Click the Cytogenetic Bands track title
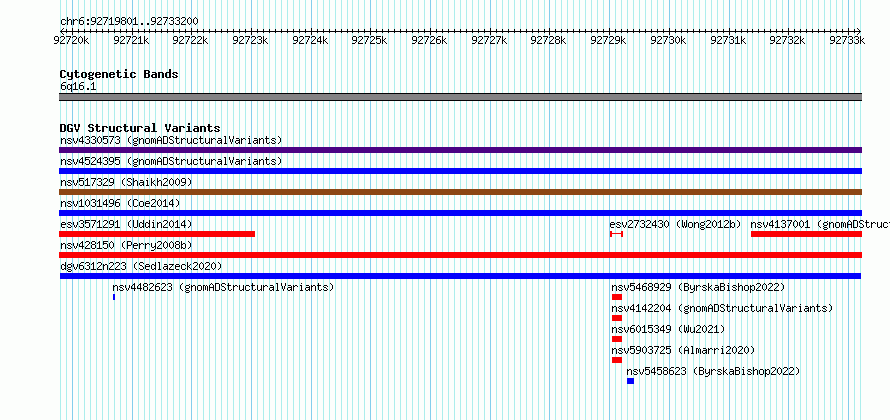This screenshot has width=890, height=420. 119,74
